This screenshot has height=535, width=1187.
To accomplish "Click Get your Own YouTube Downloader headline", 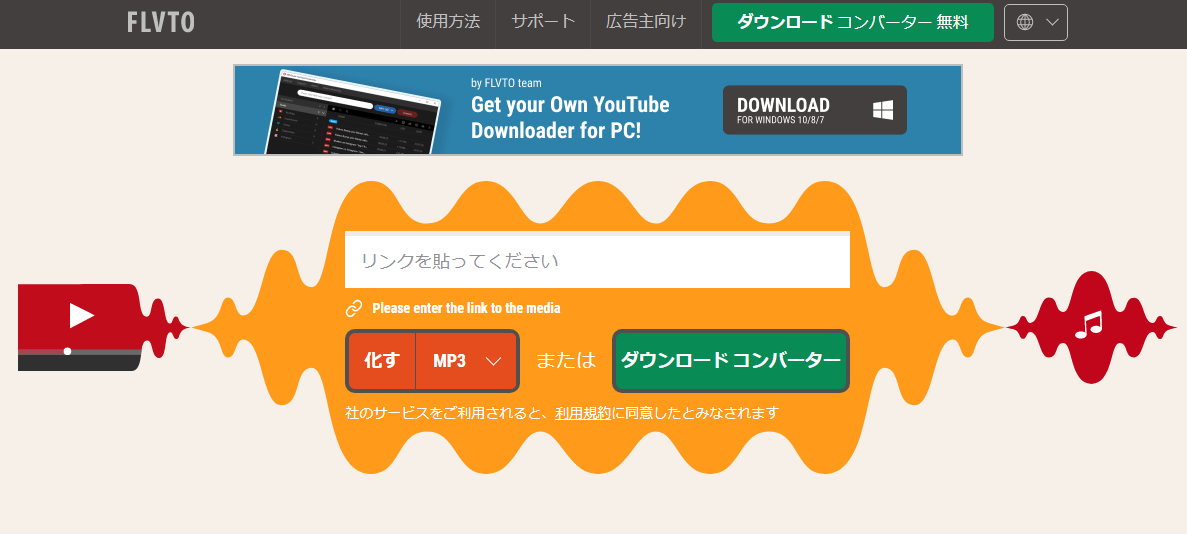I will tap(570, 117).
